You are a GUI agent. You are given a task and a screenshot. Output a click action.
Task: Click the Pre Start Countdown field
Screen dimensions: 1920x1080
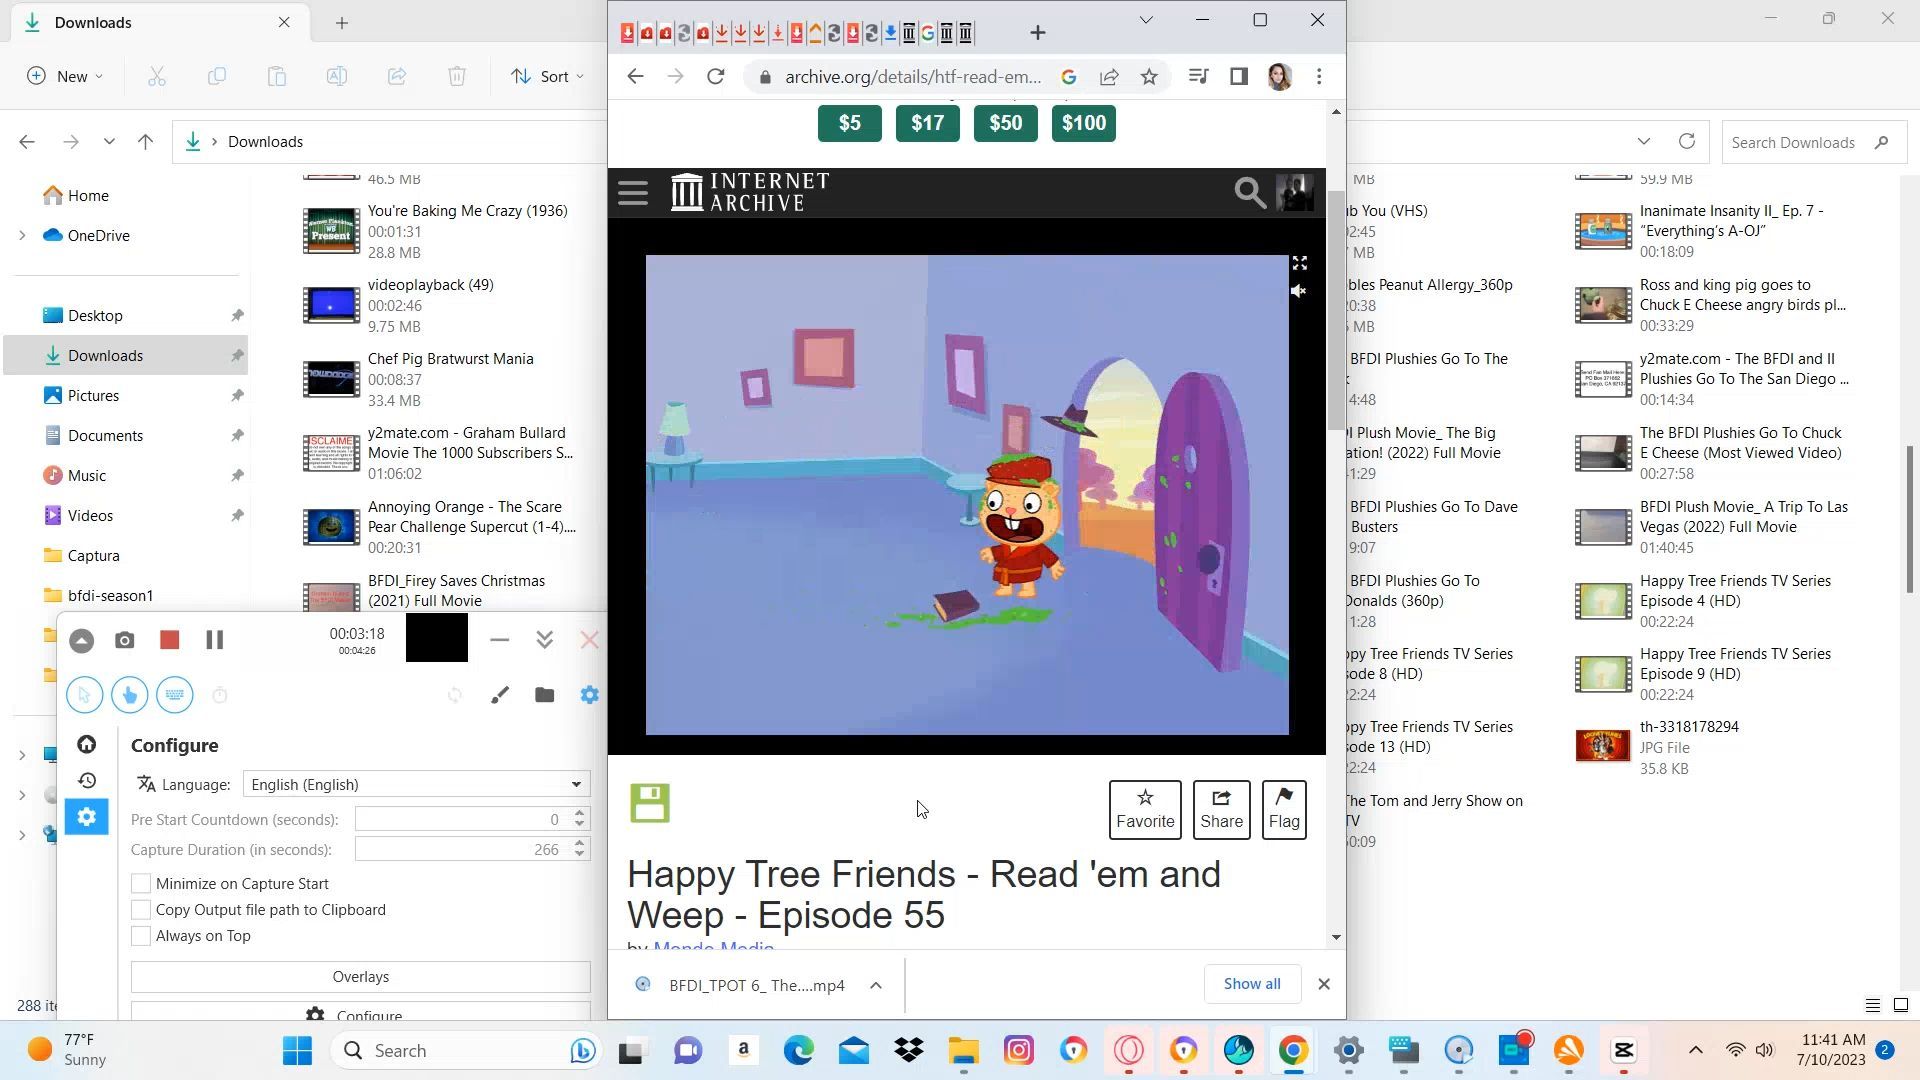point(460,820)
